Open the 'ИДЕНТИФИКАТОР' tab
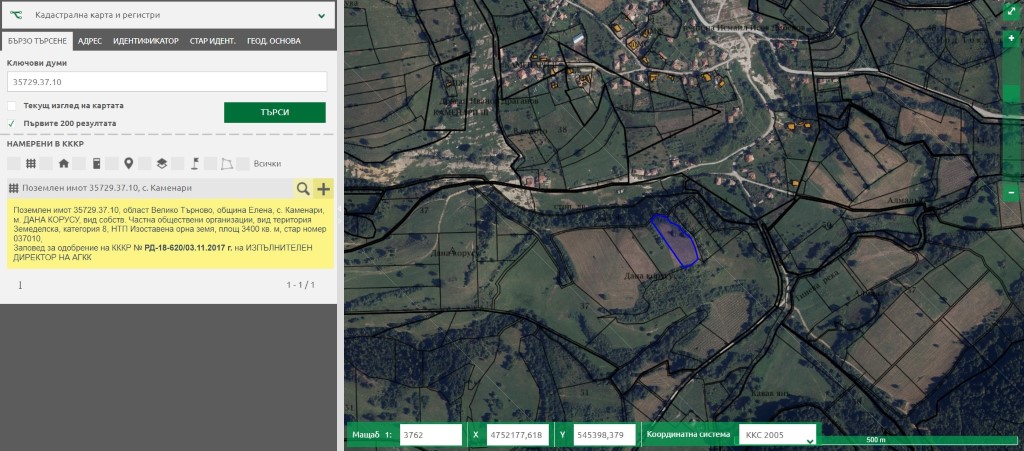Image resolution: width=1024 pixels, height=451 pixels. click(x=146, y=41)
